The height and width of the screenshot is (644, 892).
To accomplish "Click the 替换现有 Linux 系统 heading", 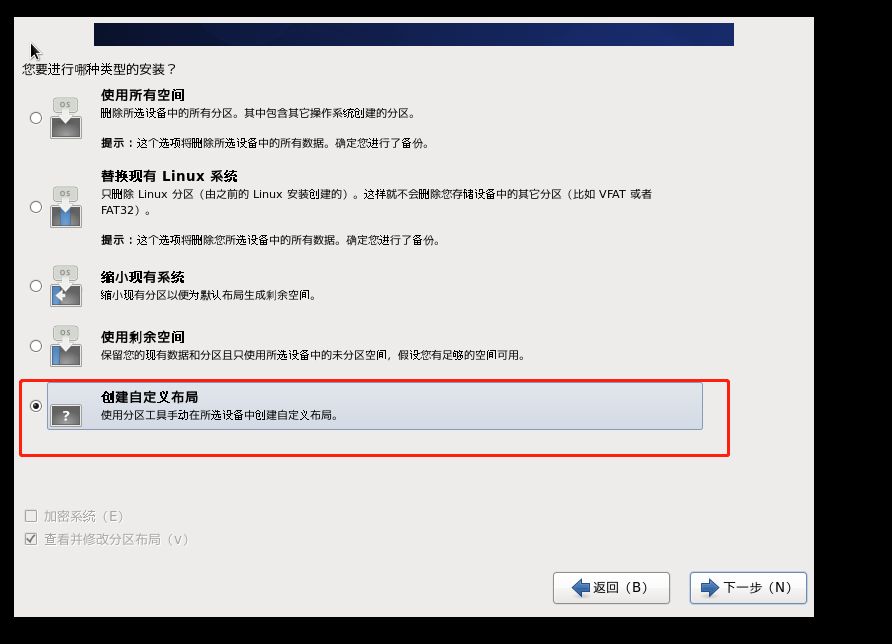I will point(169,176).
